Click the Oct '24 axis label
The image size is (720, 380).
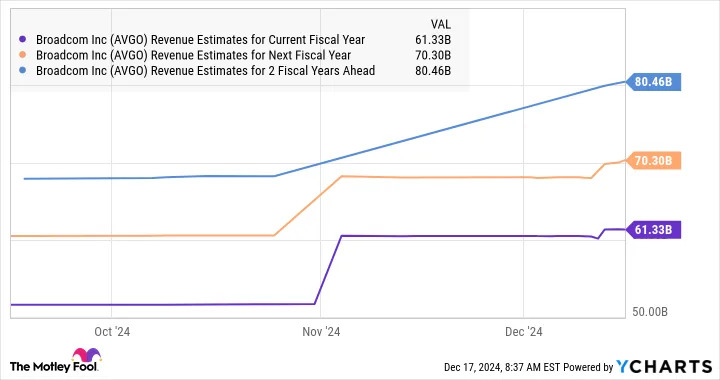click(x=112, y=332)
